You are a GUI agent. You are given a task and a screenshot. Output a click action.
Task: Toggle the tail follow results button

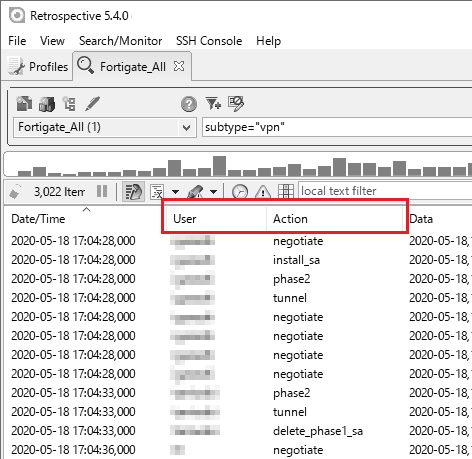click(133, 192)
